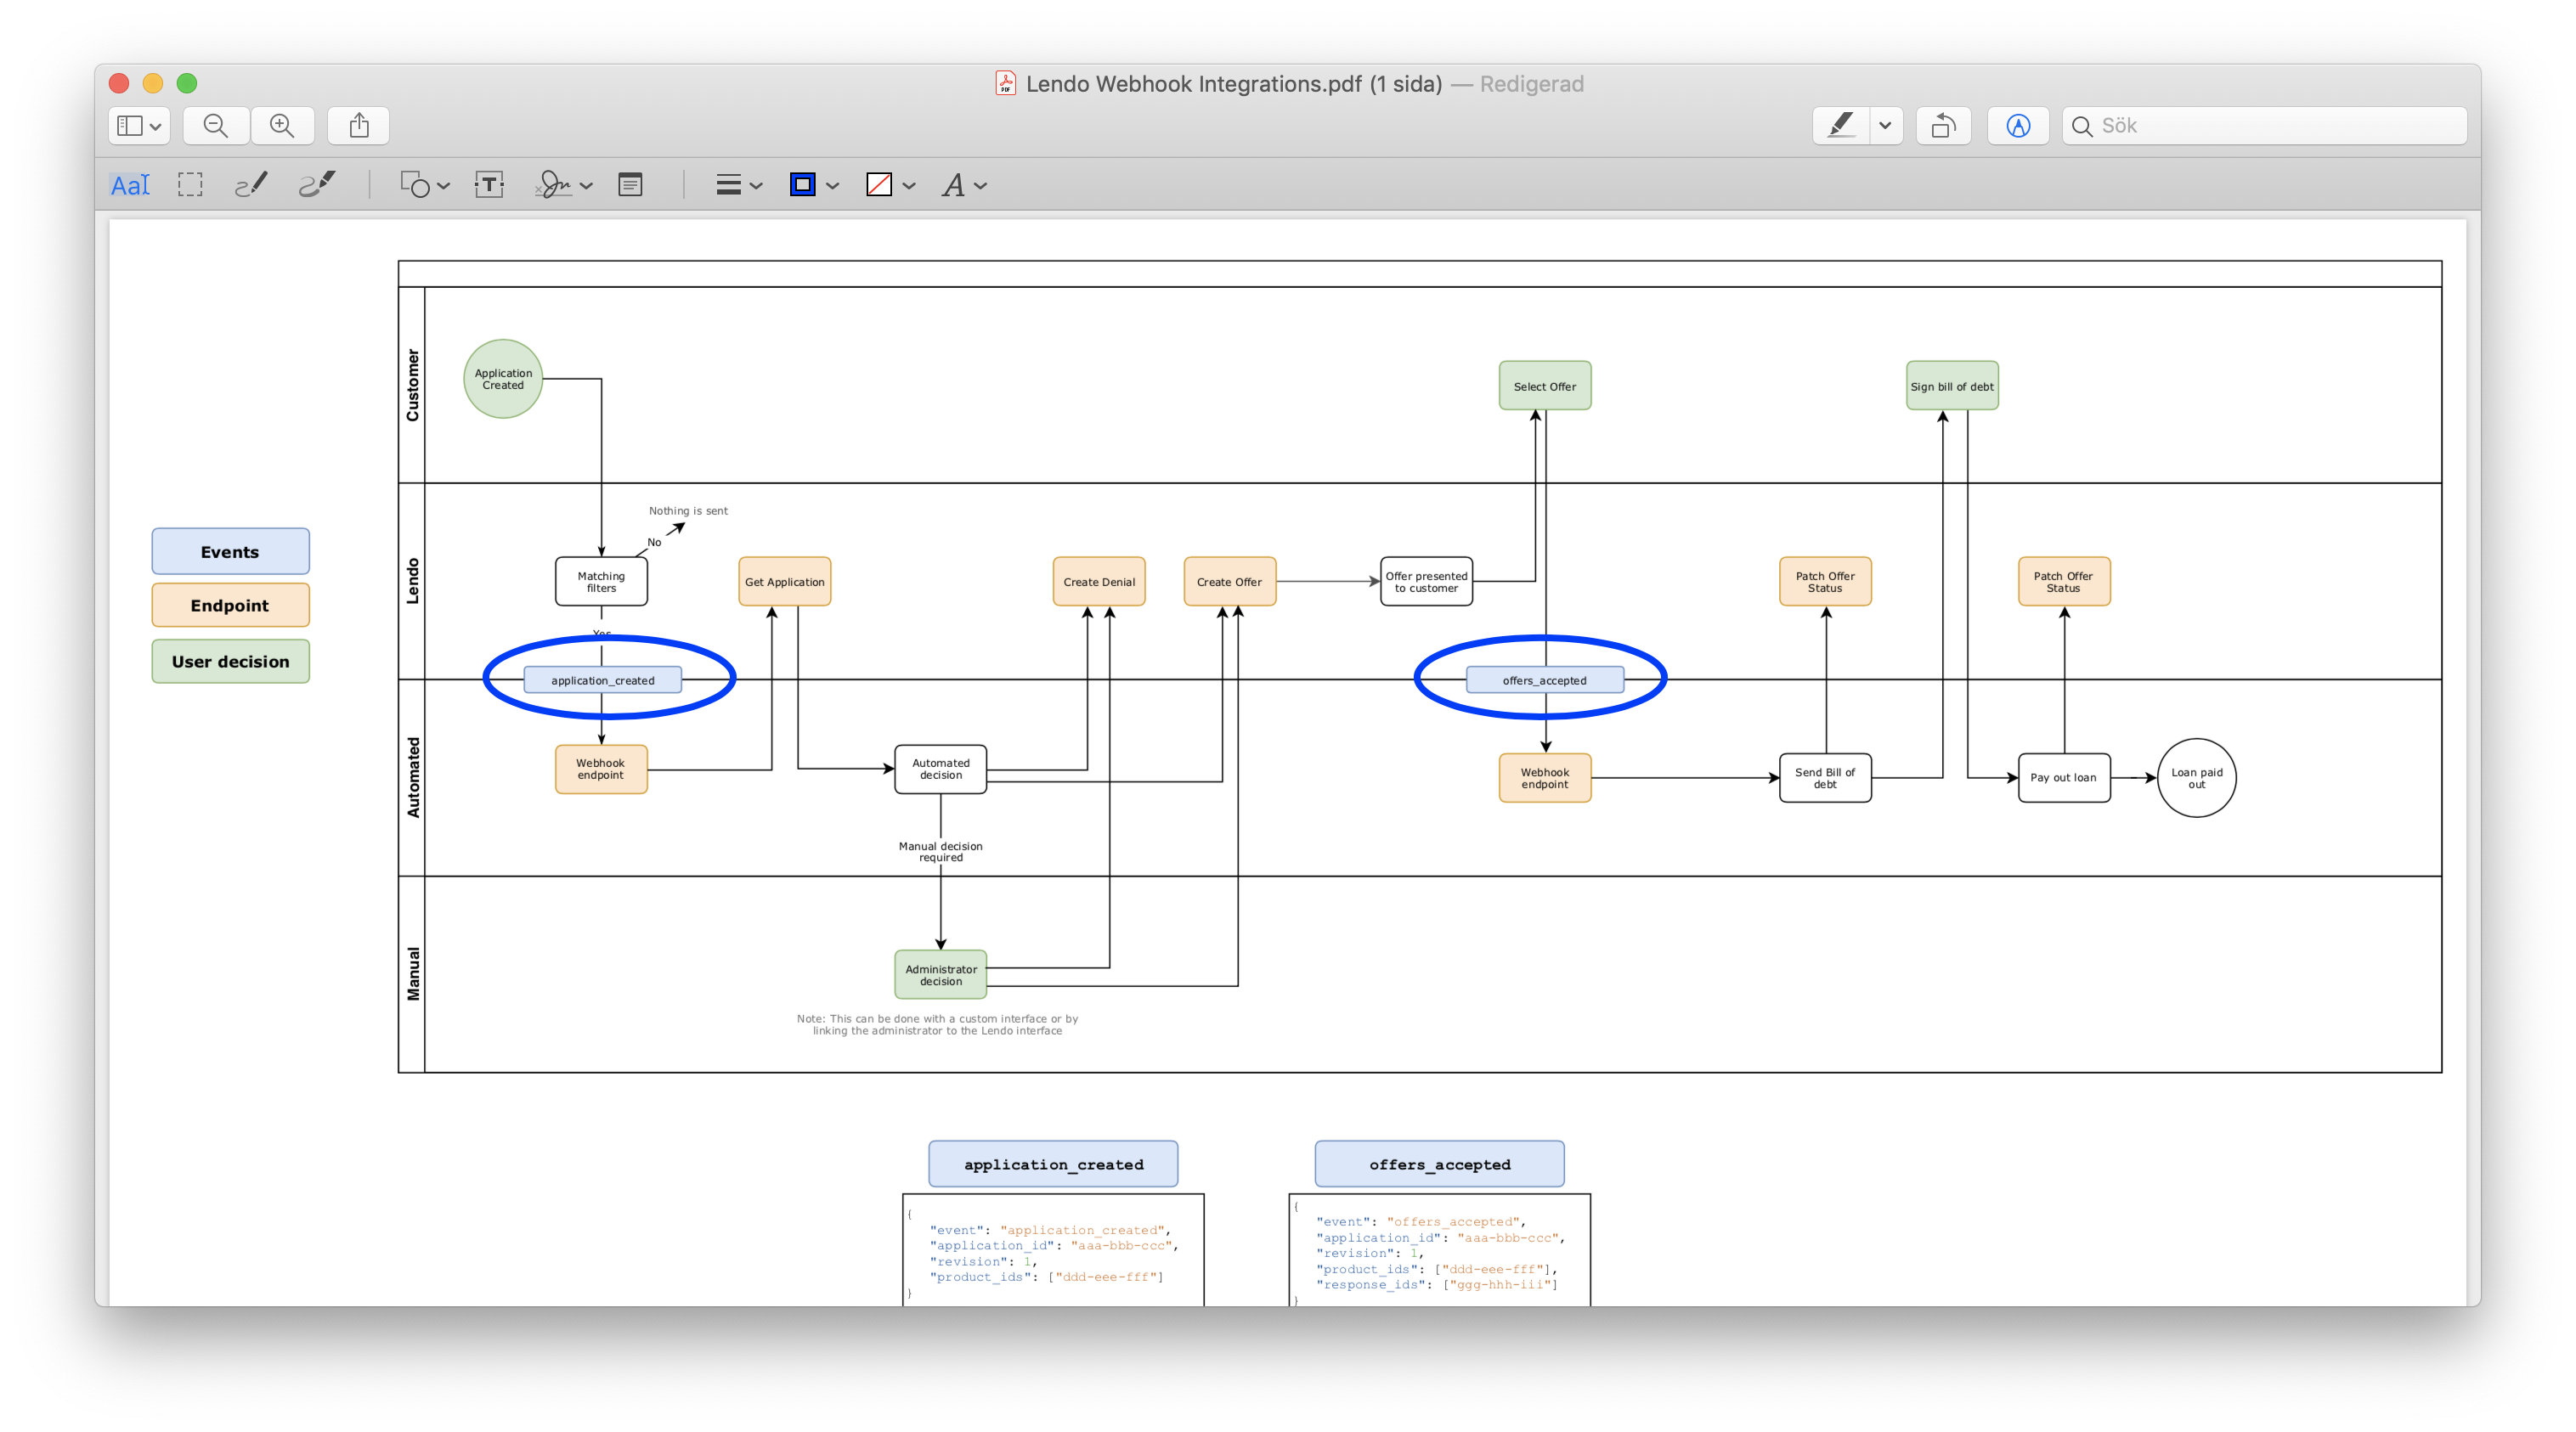The width and height of the screenshot is (2576, 1432).
Task: Click the zoom out magnifier button
Action: click(215, 126)
